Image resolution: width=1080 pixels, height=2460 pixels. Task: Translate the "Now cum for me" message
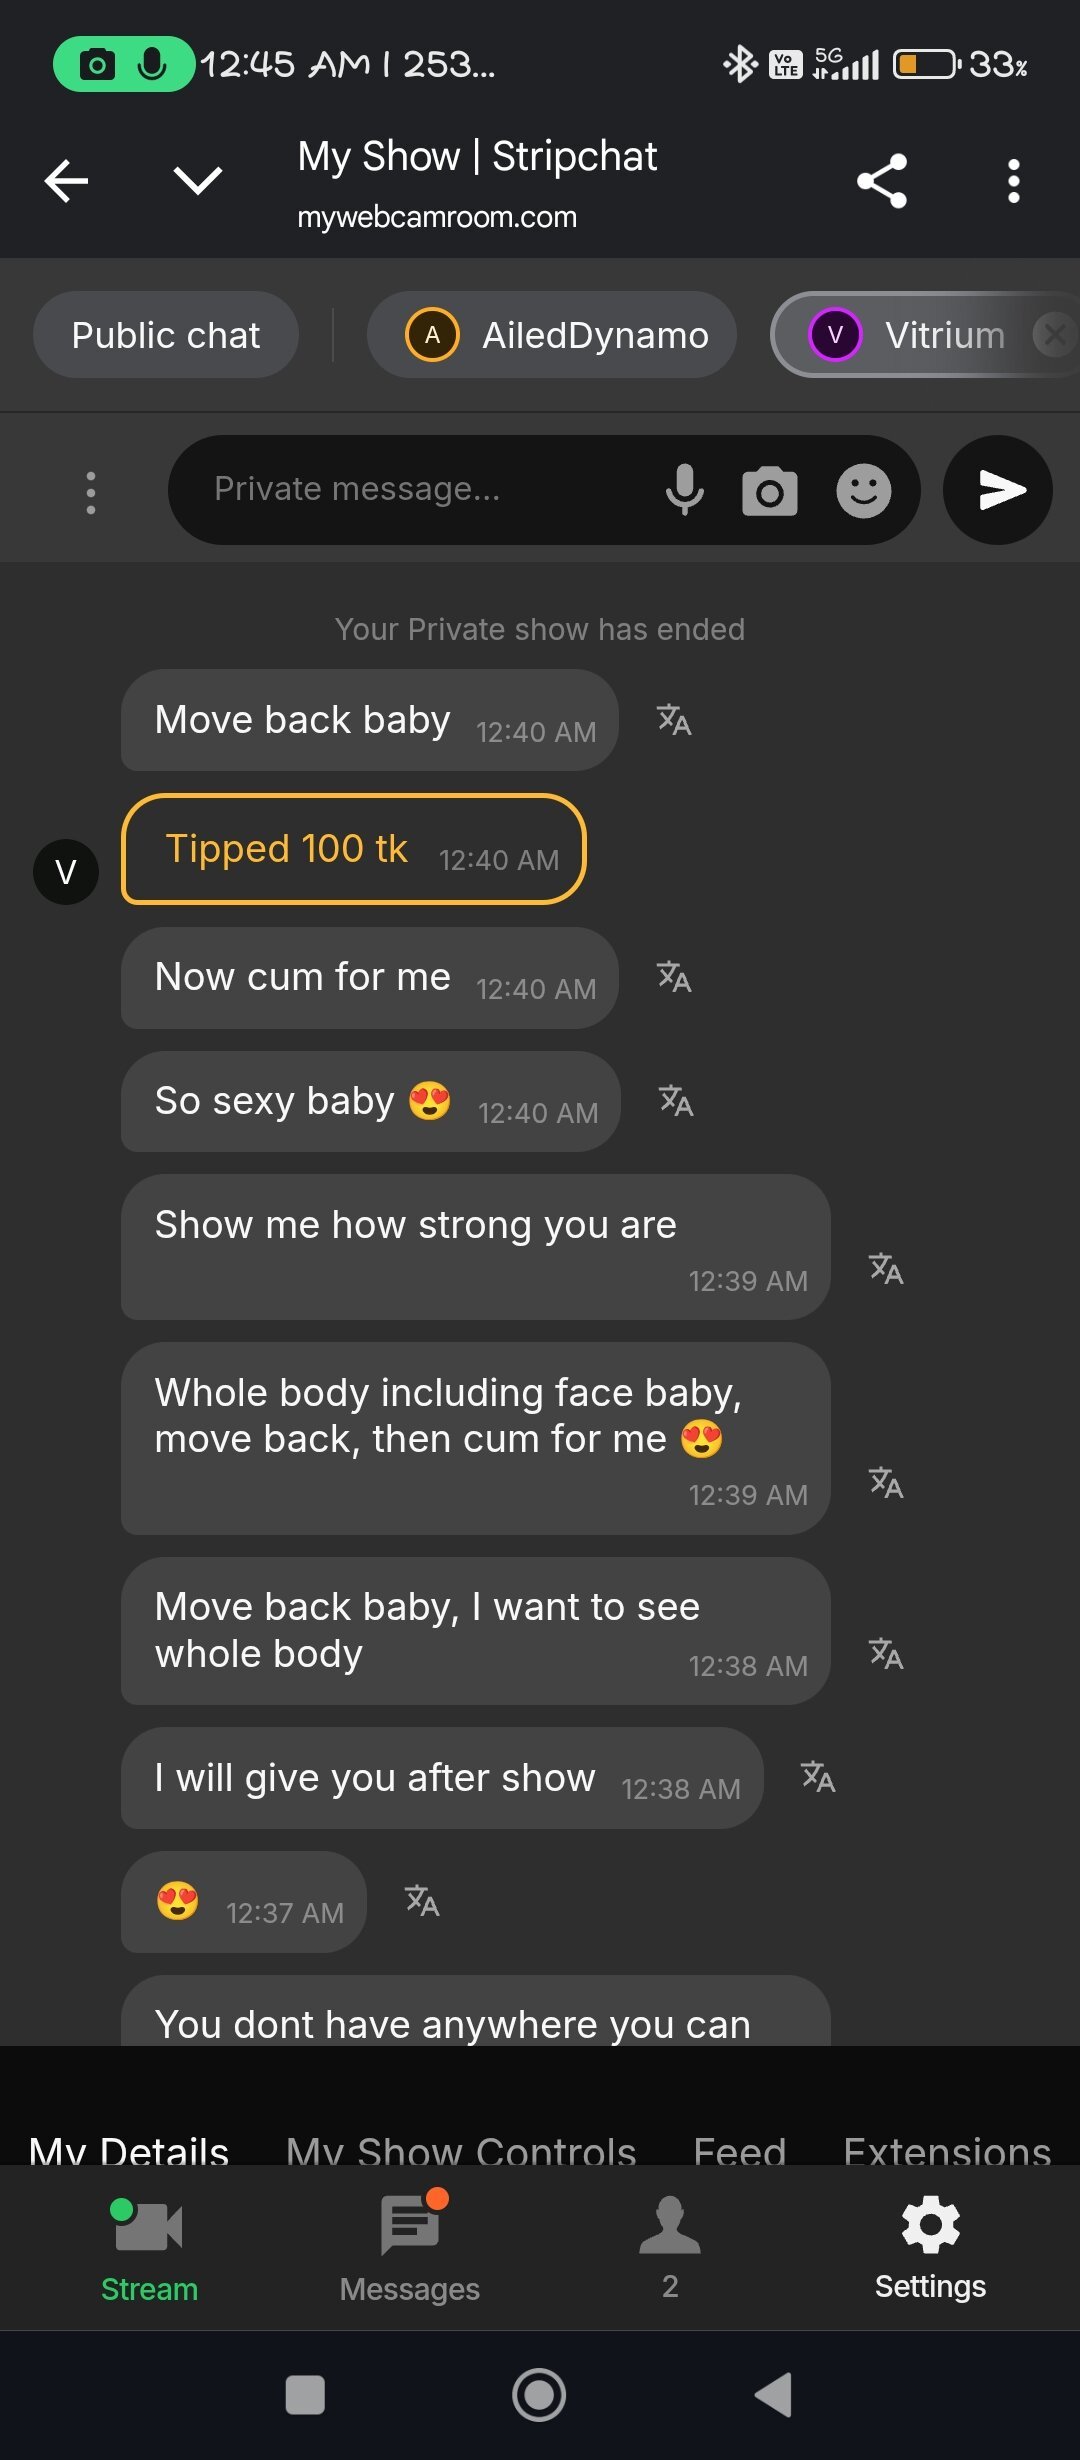[x=674, y=977]
